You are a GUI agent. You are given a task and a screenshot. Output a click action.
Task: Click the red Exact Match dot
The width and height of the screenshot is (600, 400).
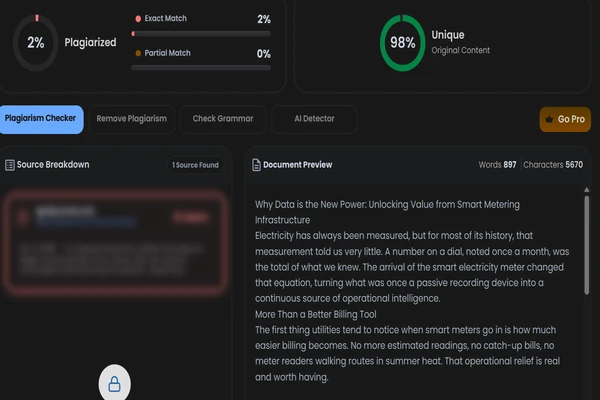click(x=138, y=18)
